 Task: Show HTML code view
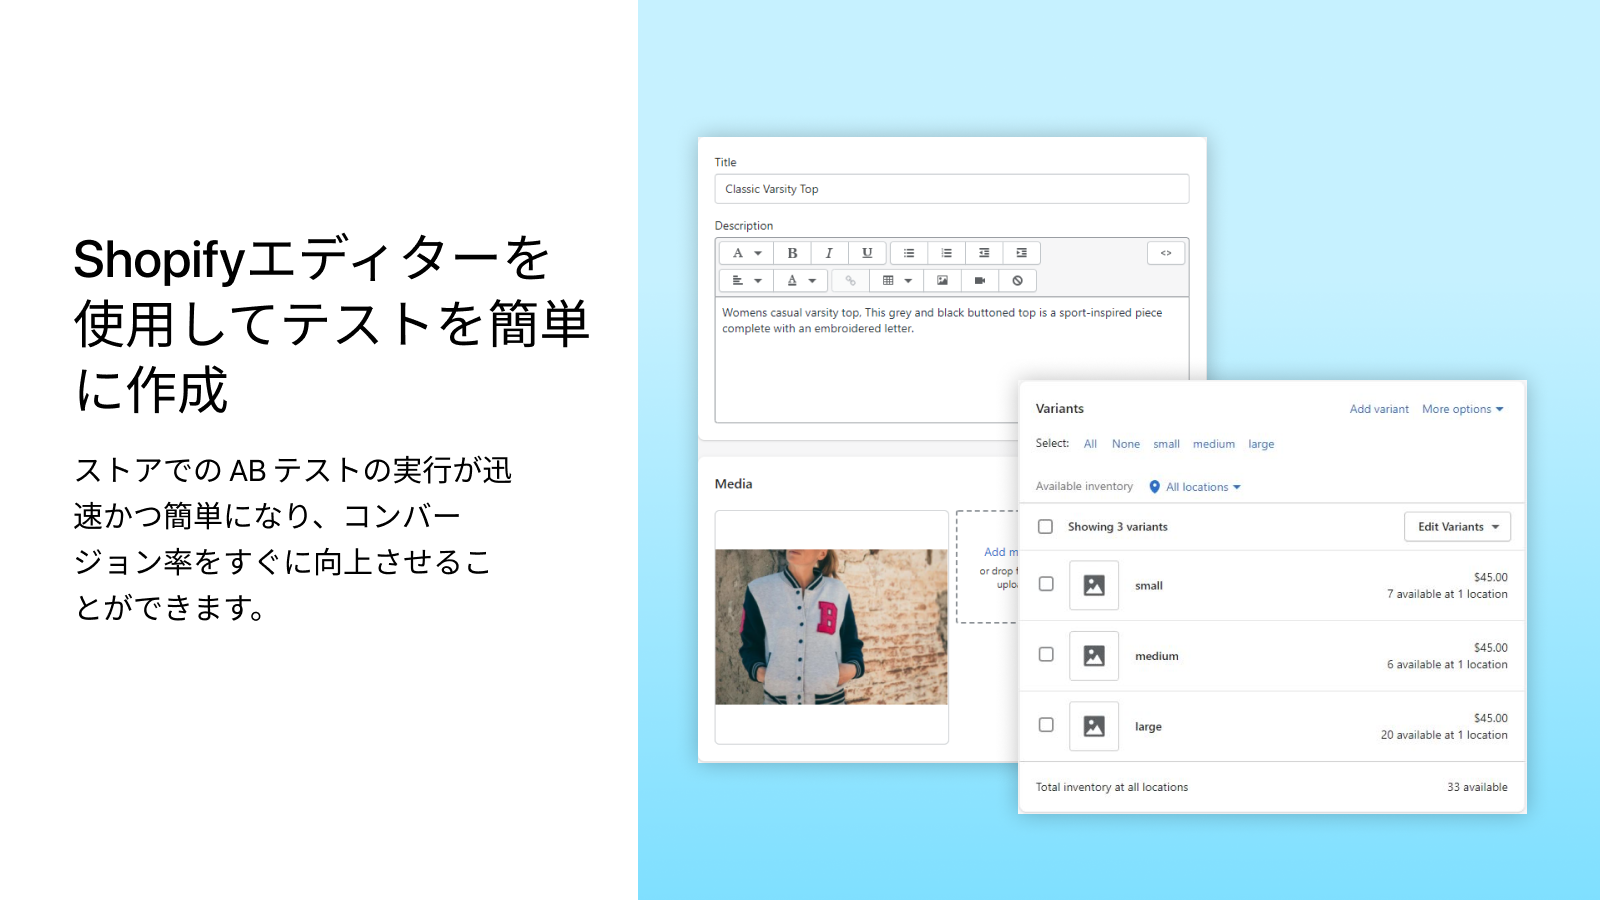(x=1166, y=253)
